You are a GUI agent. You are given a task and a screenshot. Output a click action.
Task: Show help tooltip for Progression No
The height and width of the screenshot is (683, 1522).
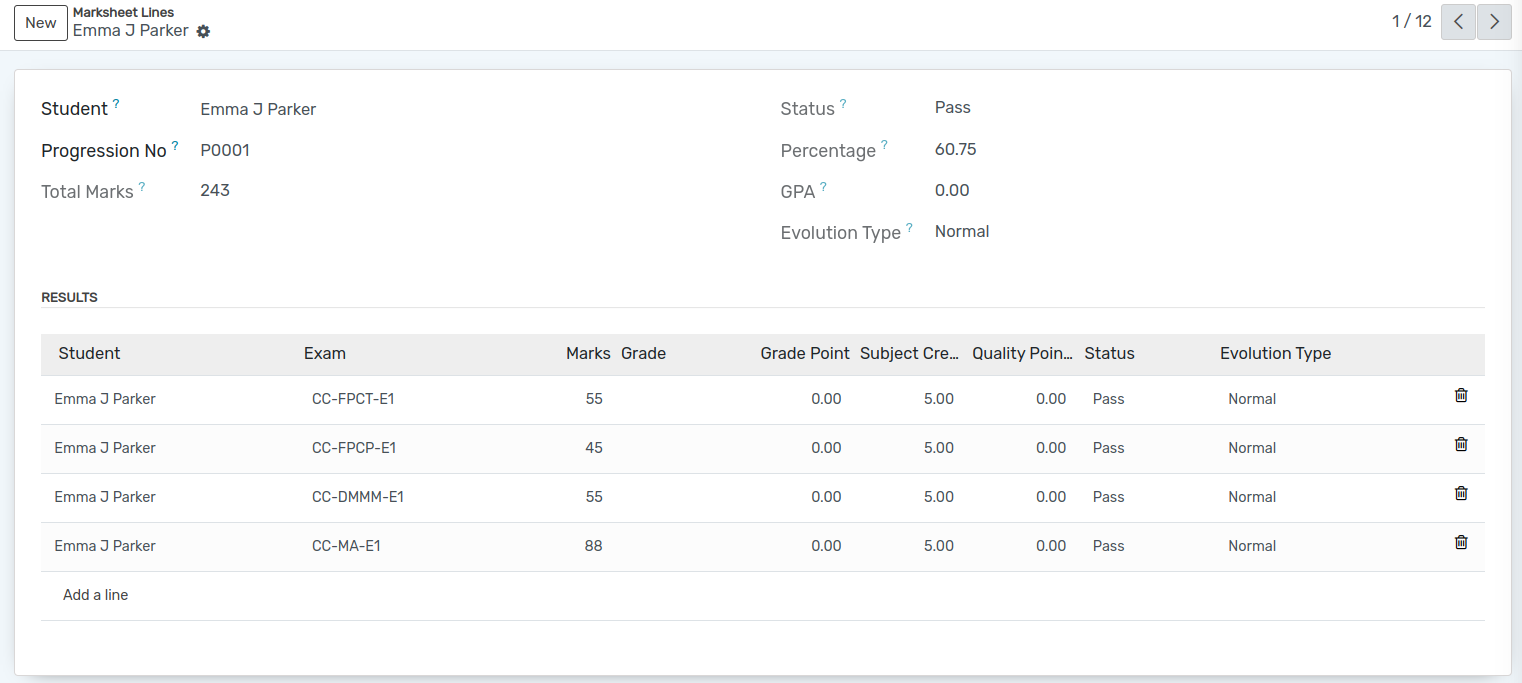point(175,145)
